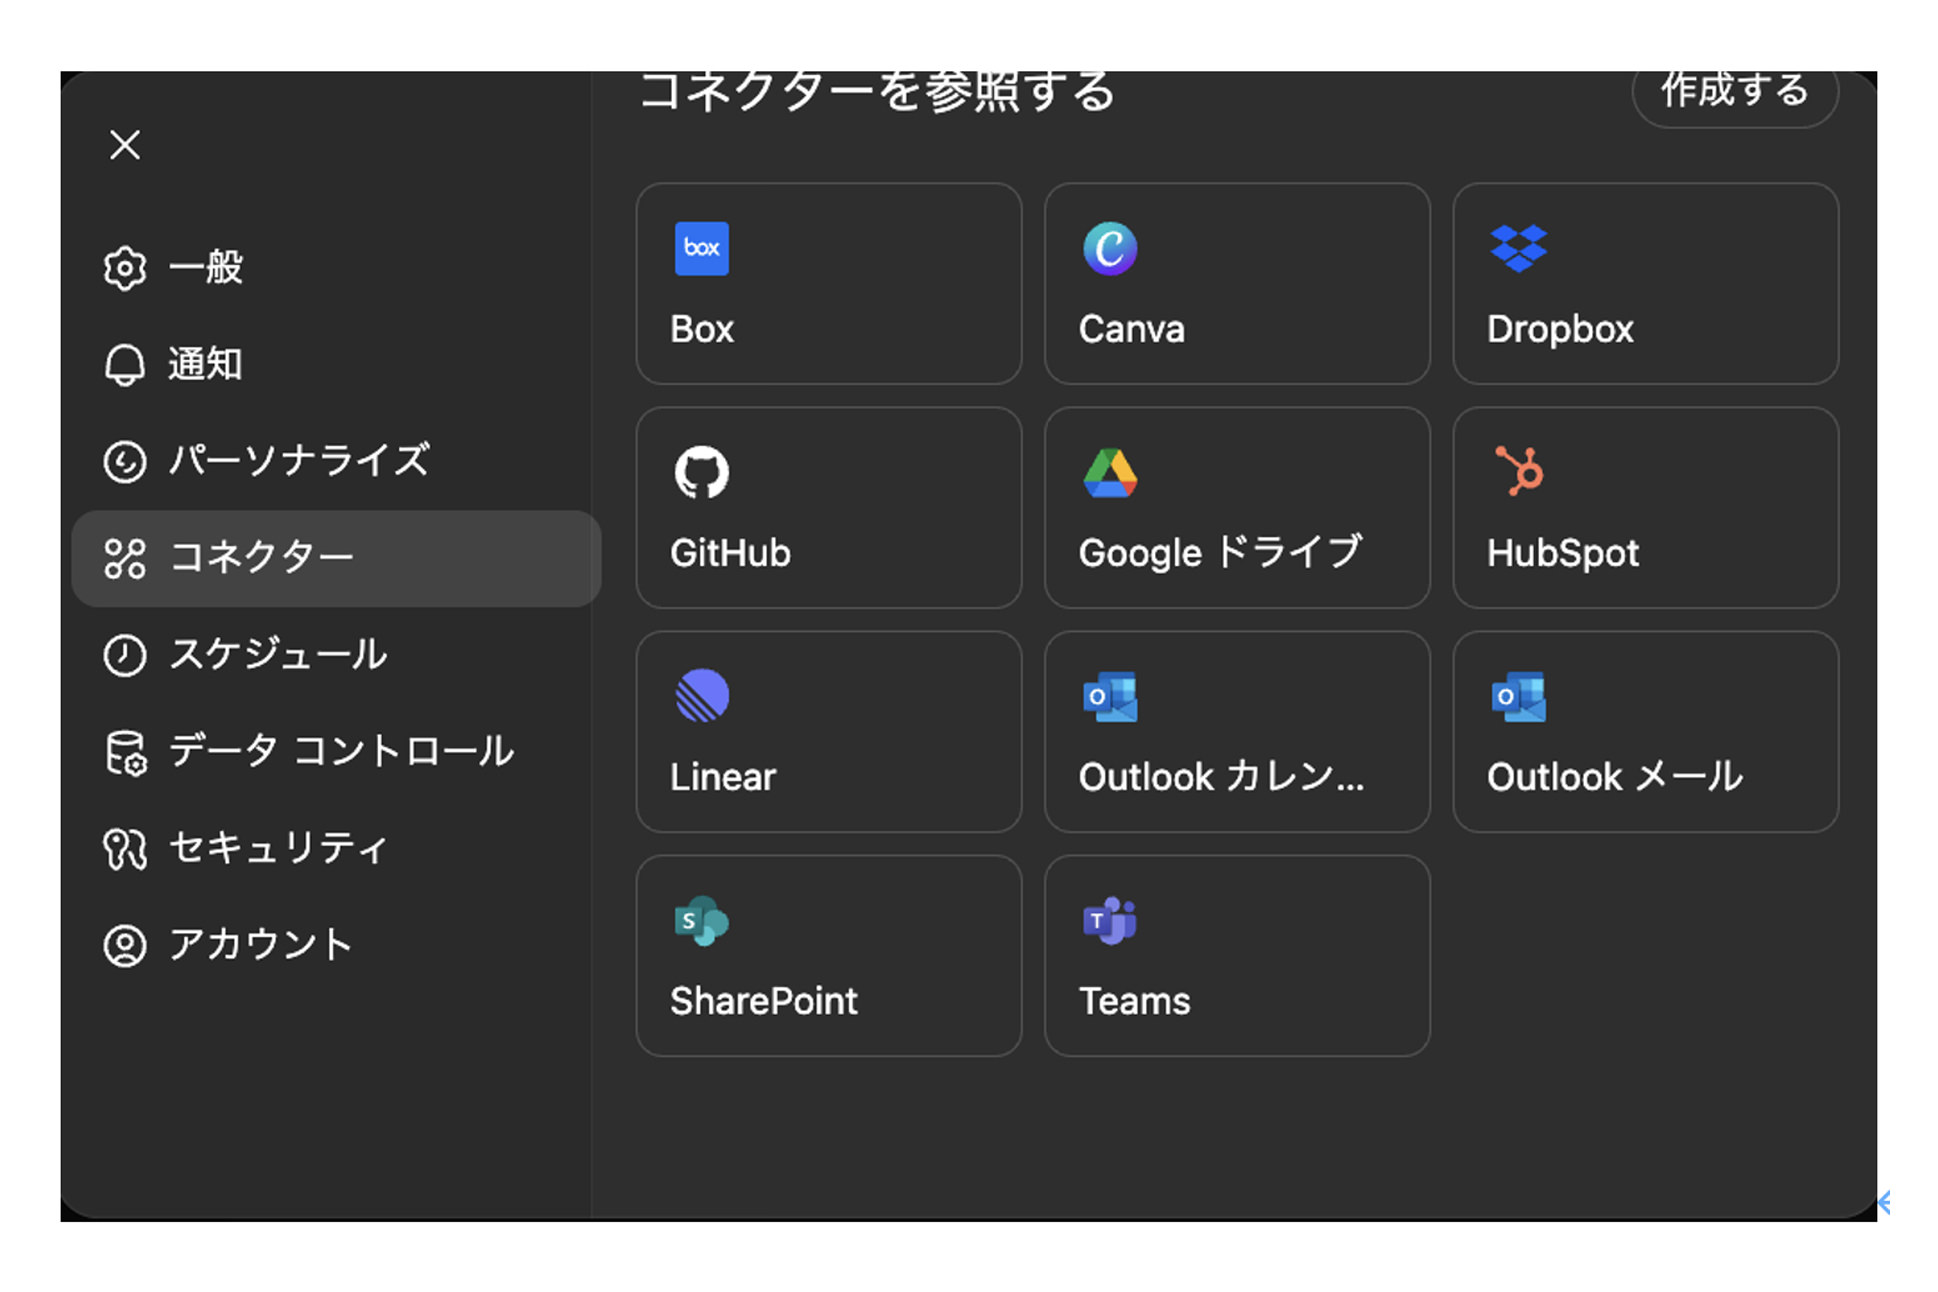Click the Canva logo icon
1938x1292 pixels.
pyautogui.click(x=1110, y=248)
